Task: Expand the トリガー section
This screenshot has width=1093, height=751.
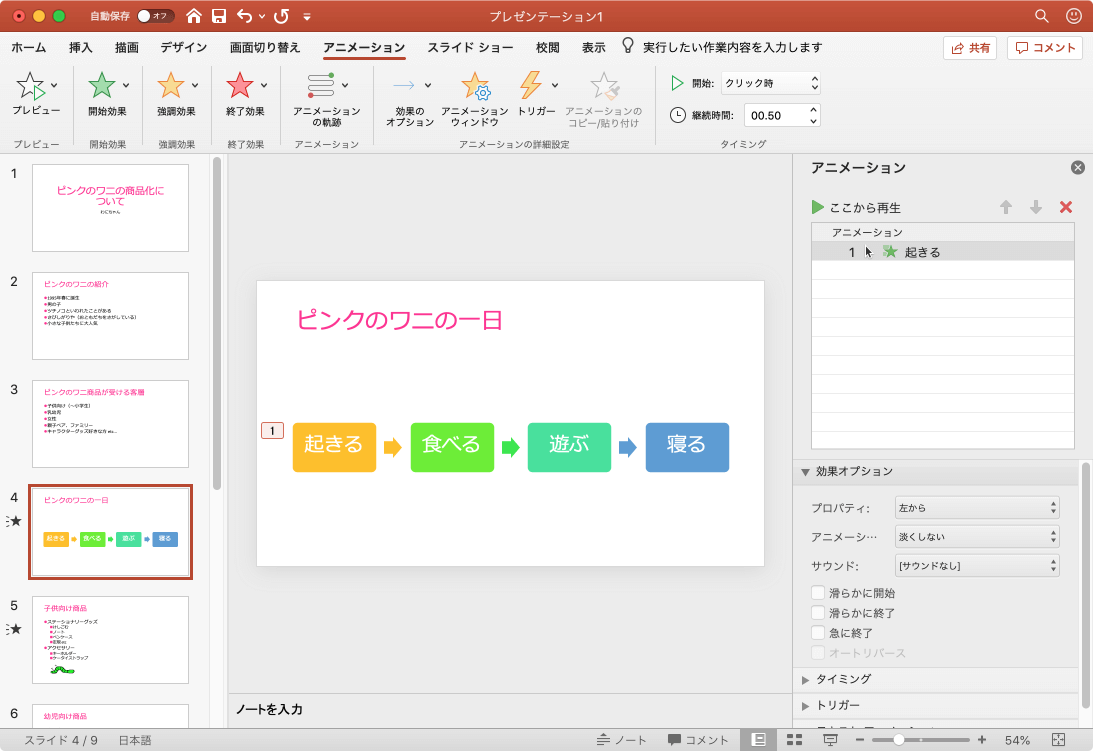Action: tap(805, 706)
